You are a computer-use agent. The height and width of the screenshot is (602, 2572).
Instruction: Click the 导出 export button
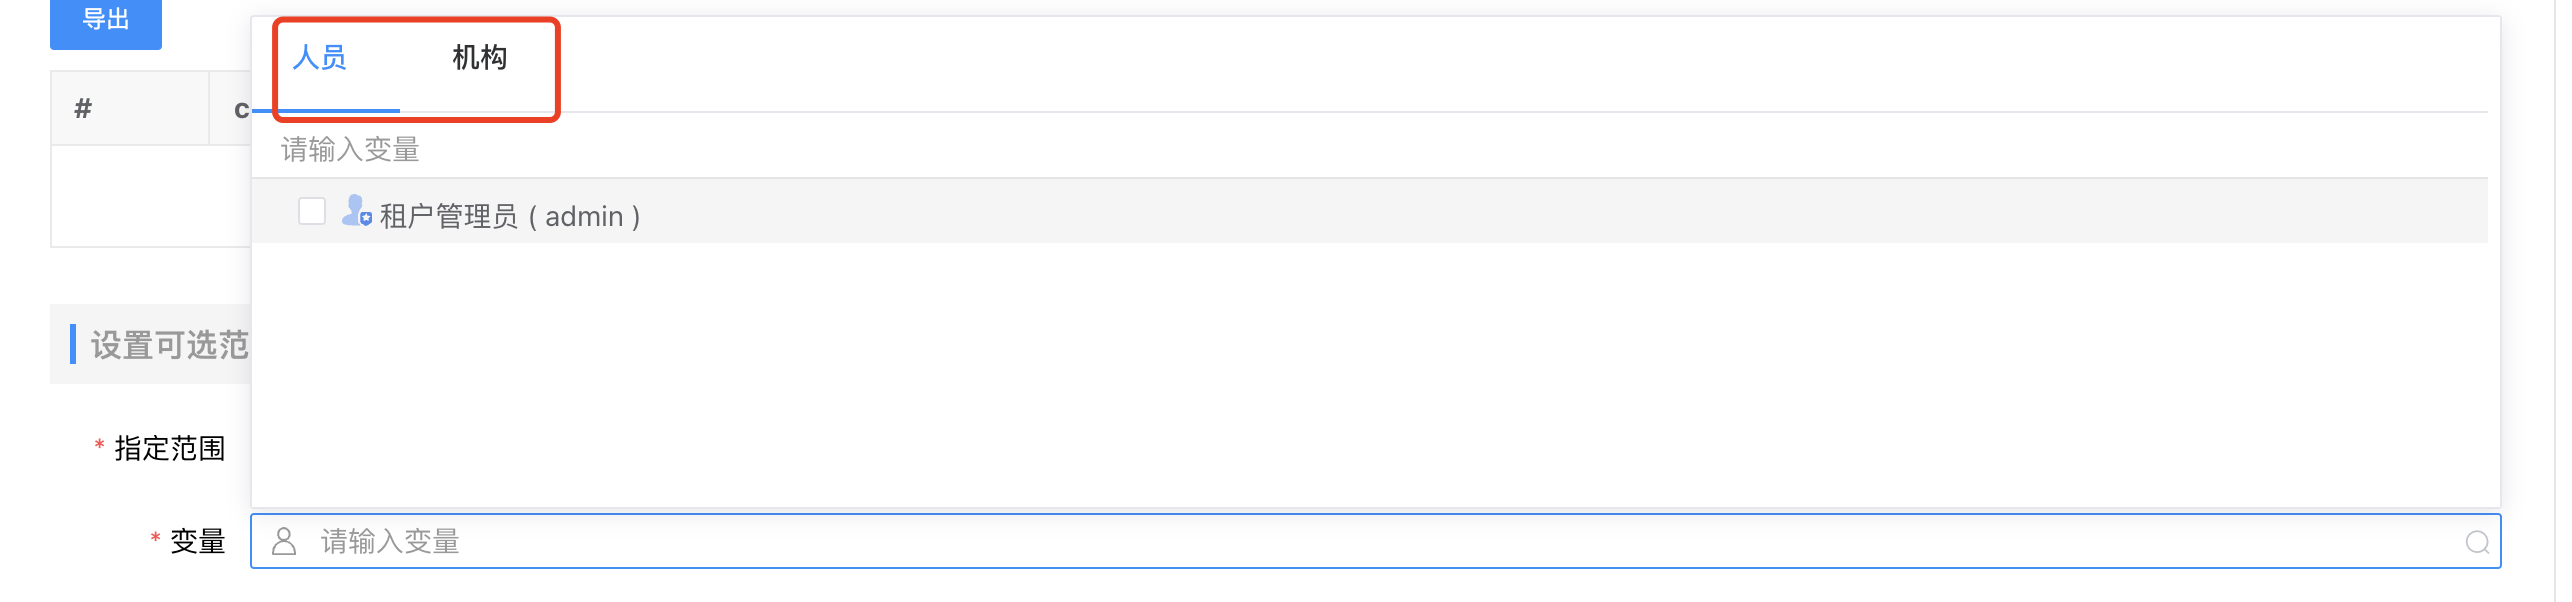coord(106,22)
